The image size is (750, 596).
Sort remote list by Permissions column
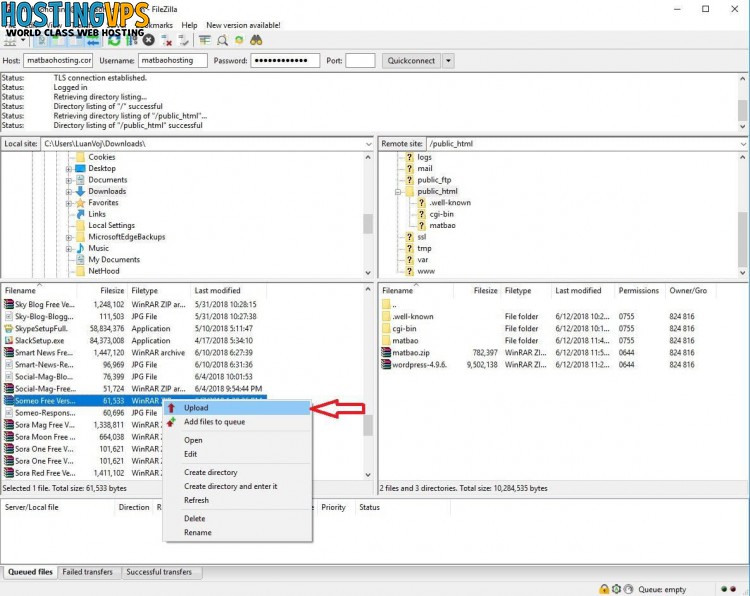click(639, 290)
